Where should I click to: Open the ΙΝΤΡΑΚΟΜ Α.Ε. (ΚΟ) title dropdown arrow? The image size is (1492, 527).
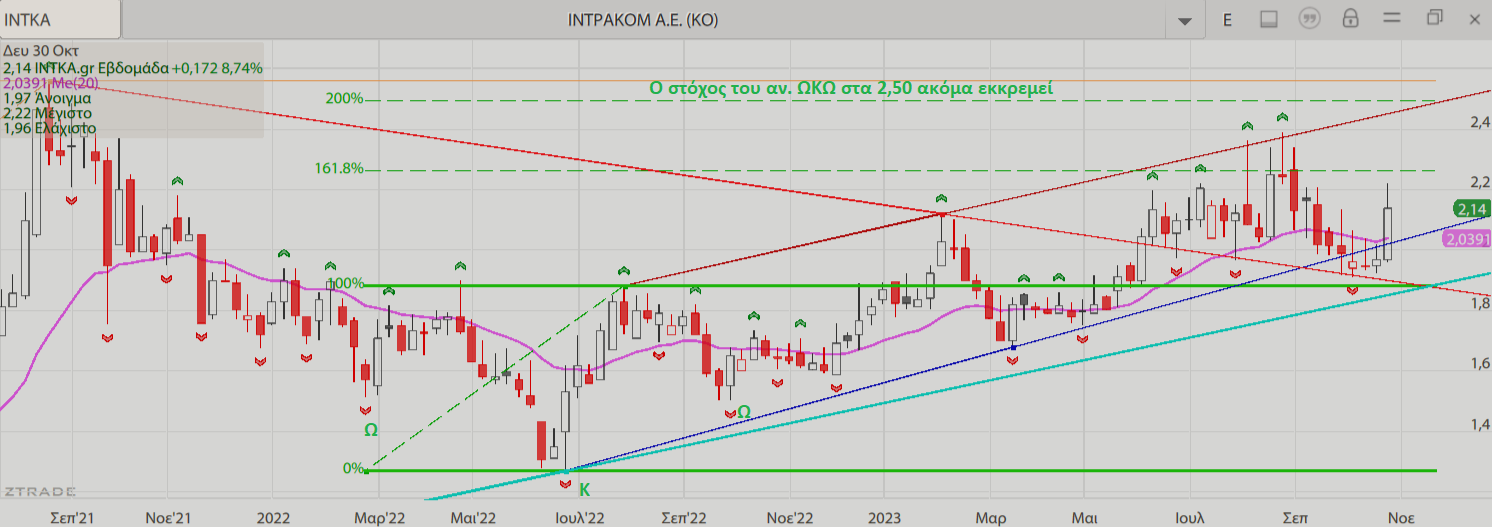[x=1186, y=20]
